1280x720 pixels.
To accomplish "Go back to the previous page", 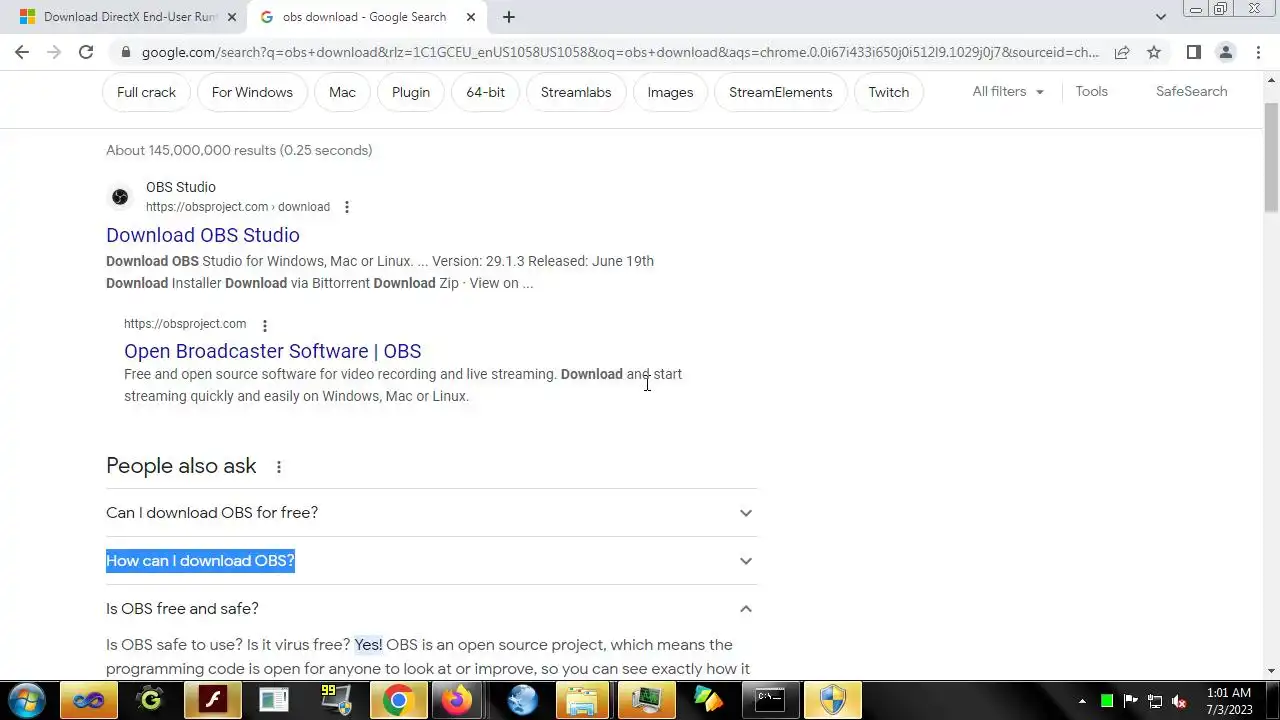I will coord(22,52).
